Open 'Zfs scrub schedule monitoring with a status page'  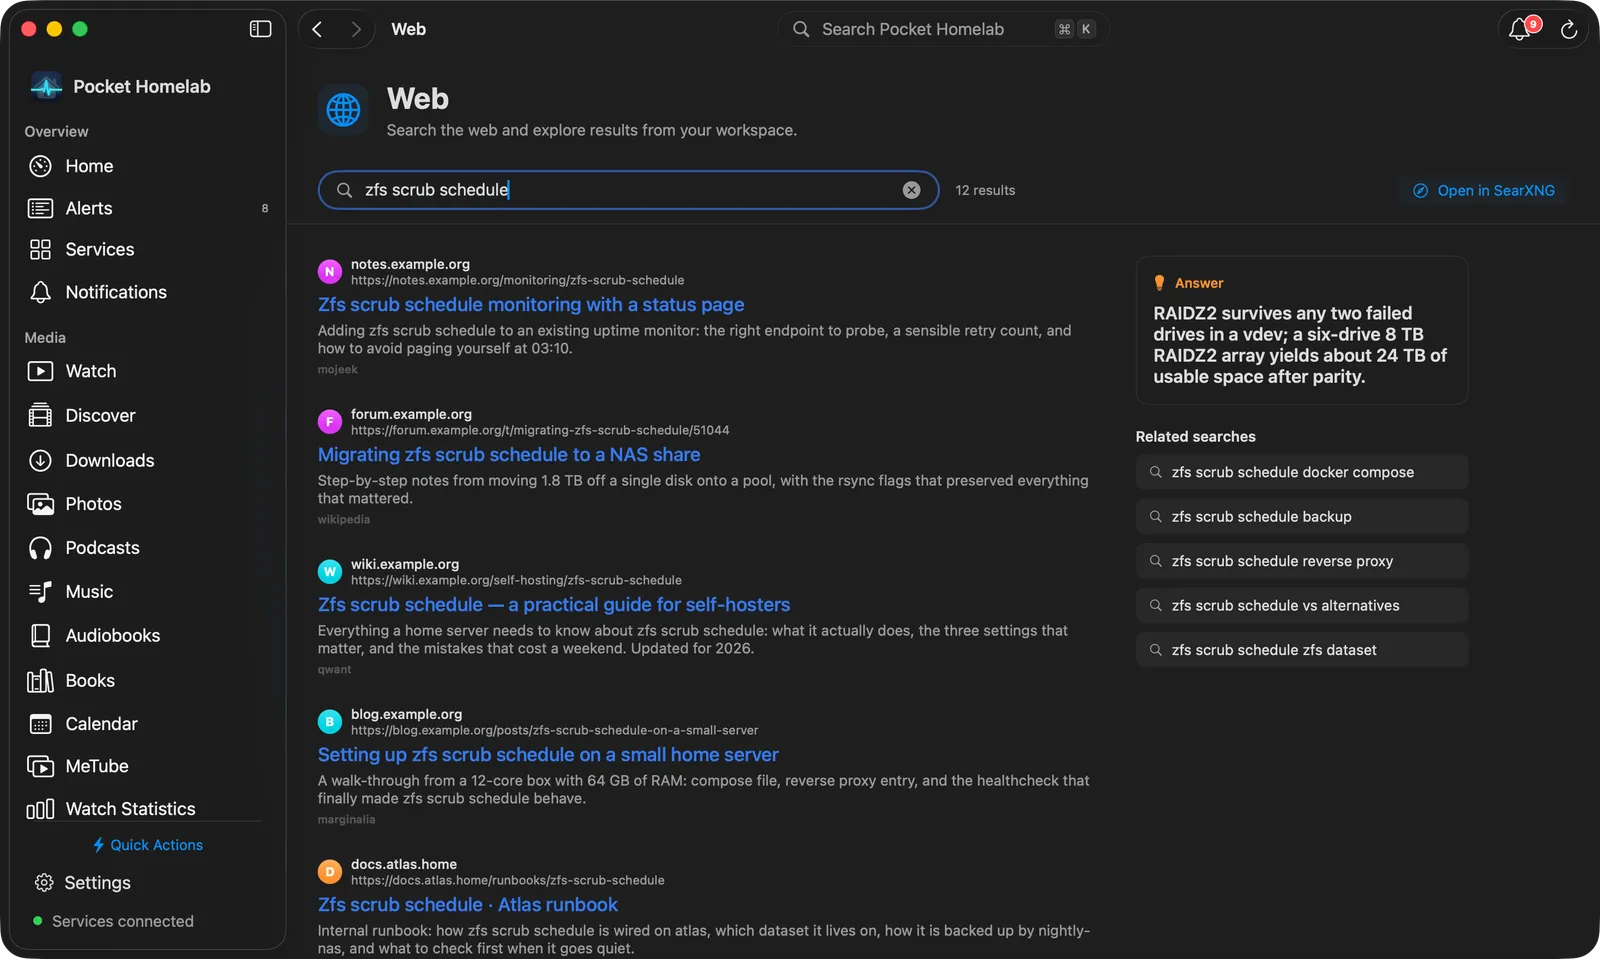[x=531, y=305]
